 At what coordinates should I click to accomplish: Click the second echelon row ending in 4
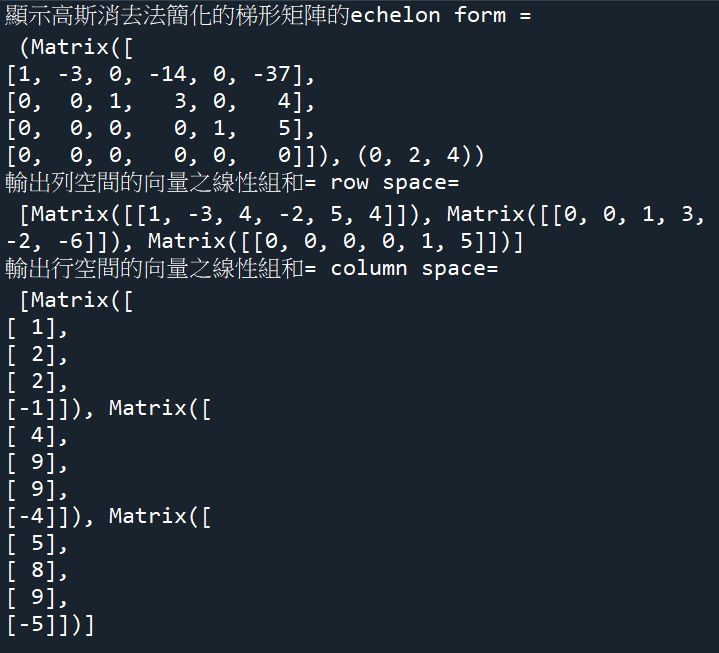coord(160,101)
